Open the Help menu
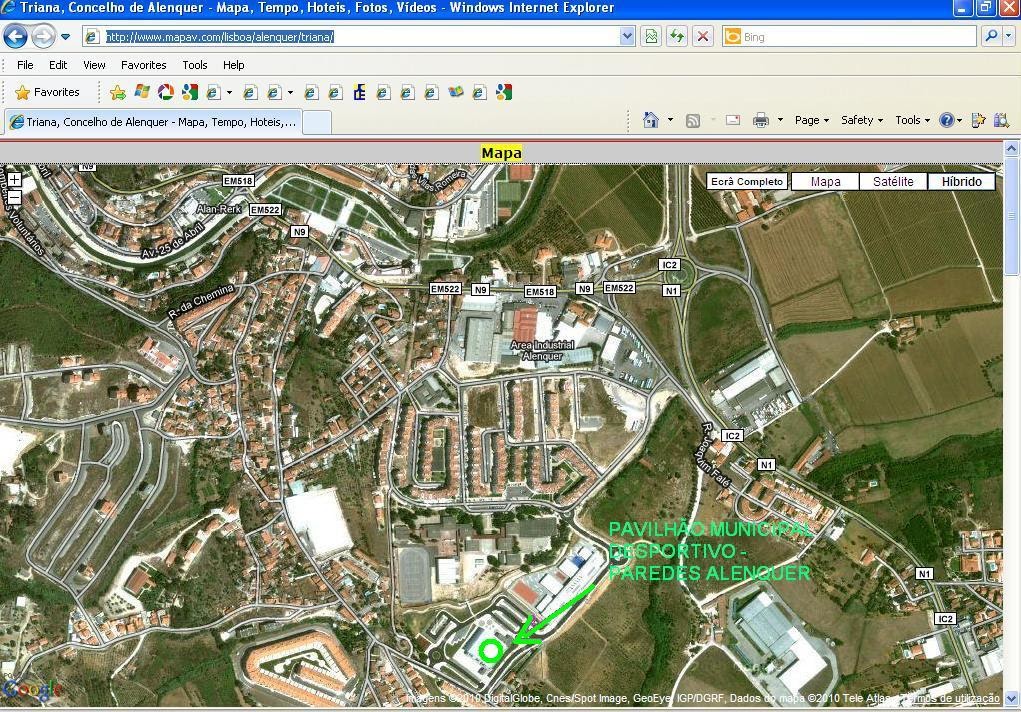Screen dimensions: 1021x712 pos(234,65)
